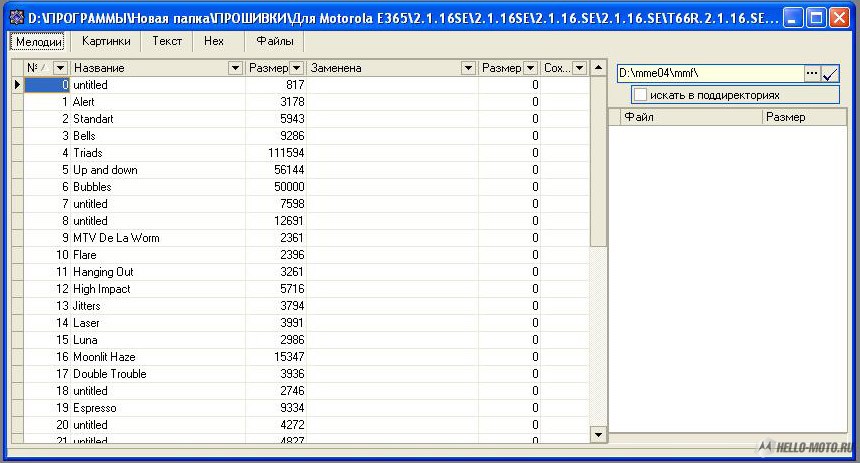
Task: Click the application icon in title bar
Action: click(x=16, y=18)
